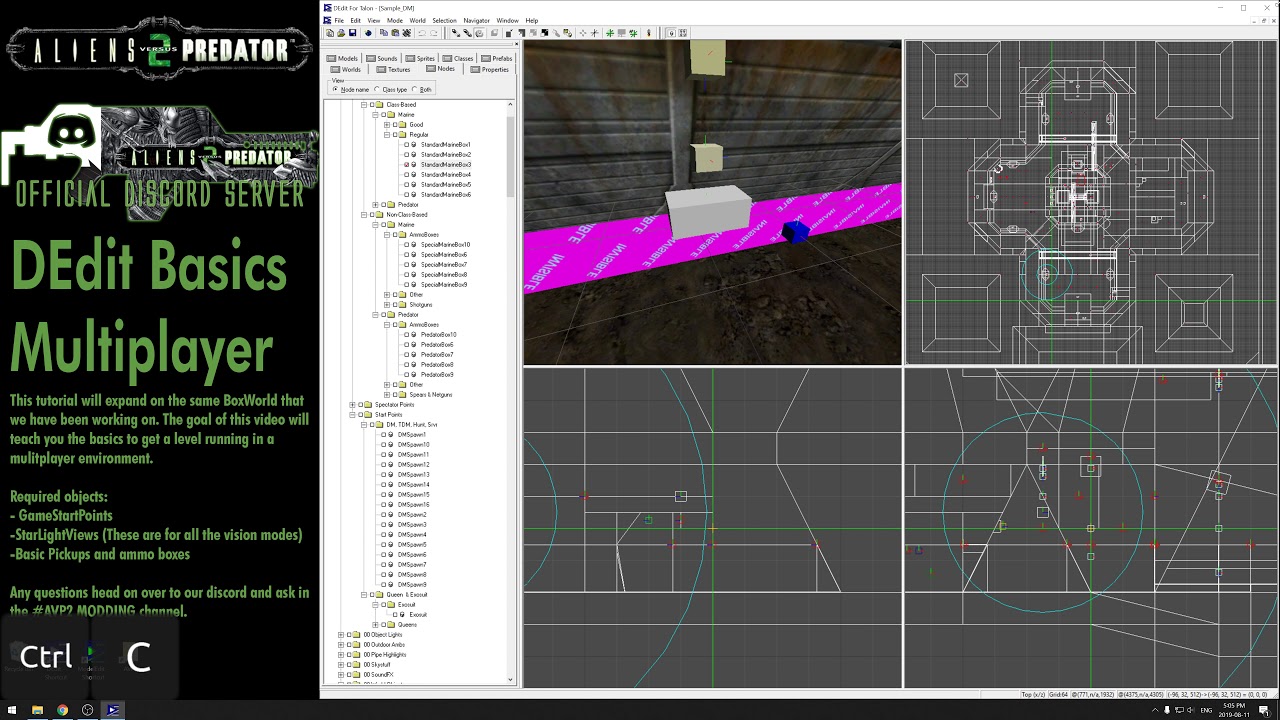Click the New file toolbar icon
This screenshot has height=720, width=1280.
point(330,33)
